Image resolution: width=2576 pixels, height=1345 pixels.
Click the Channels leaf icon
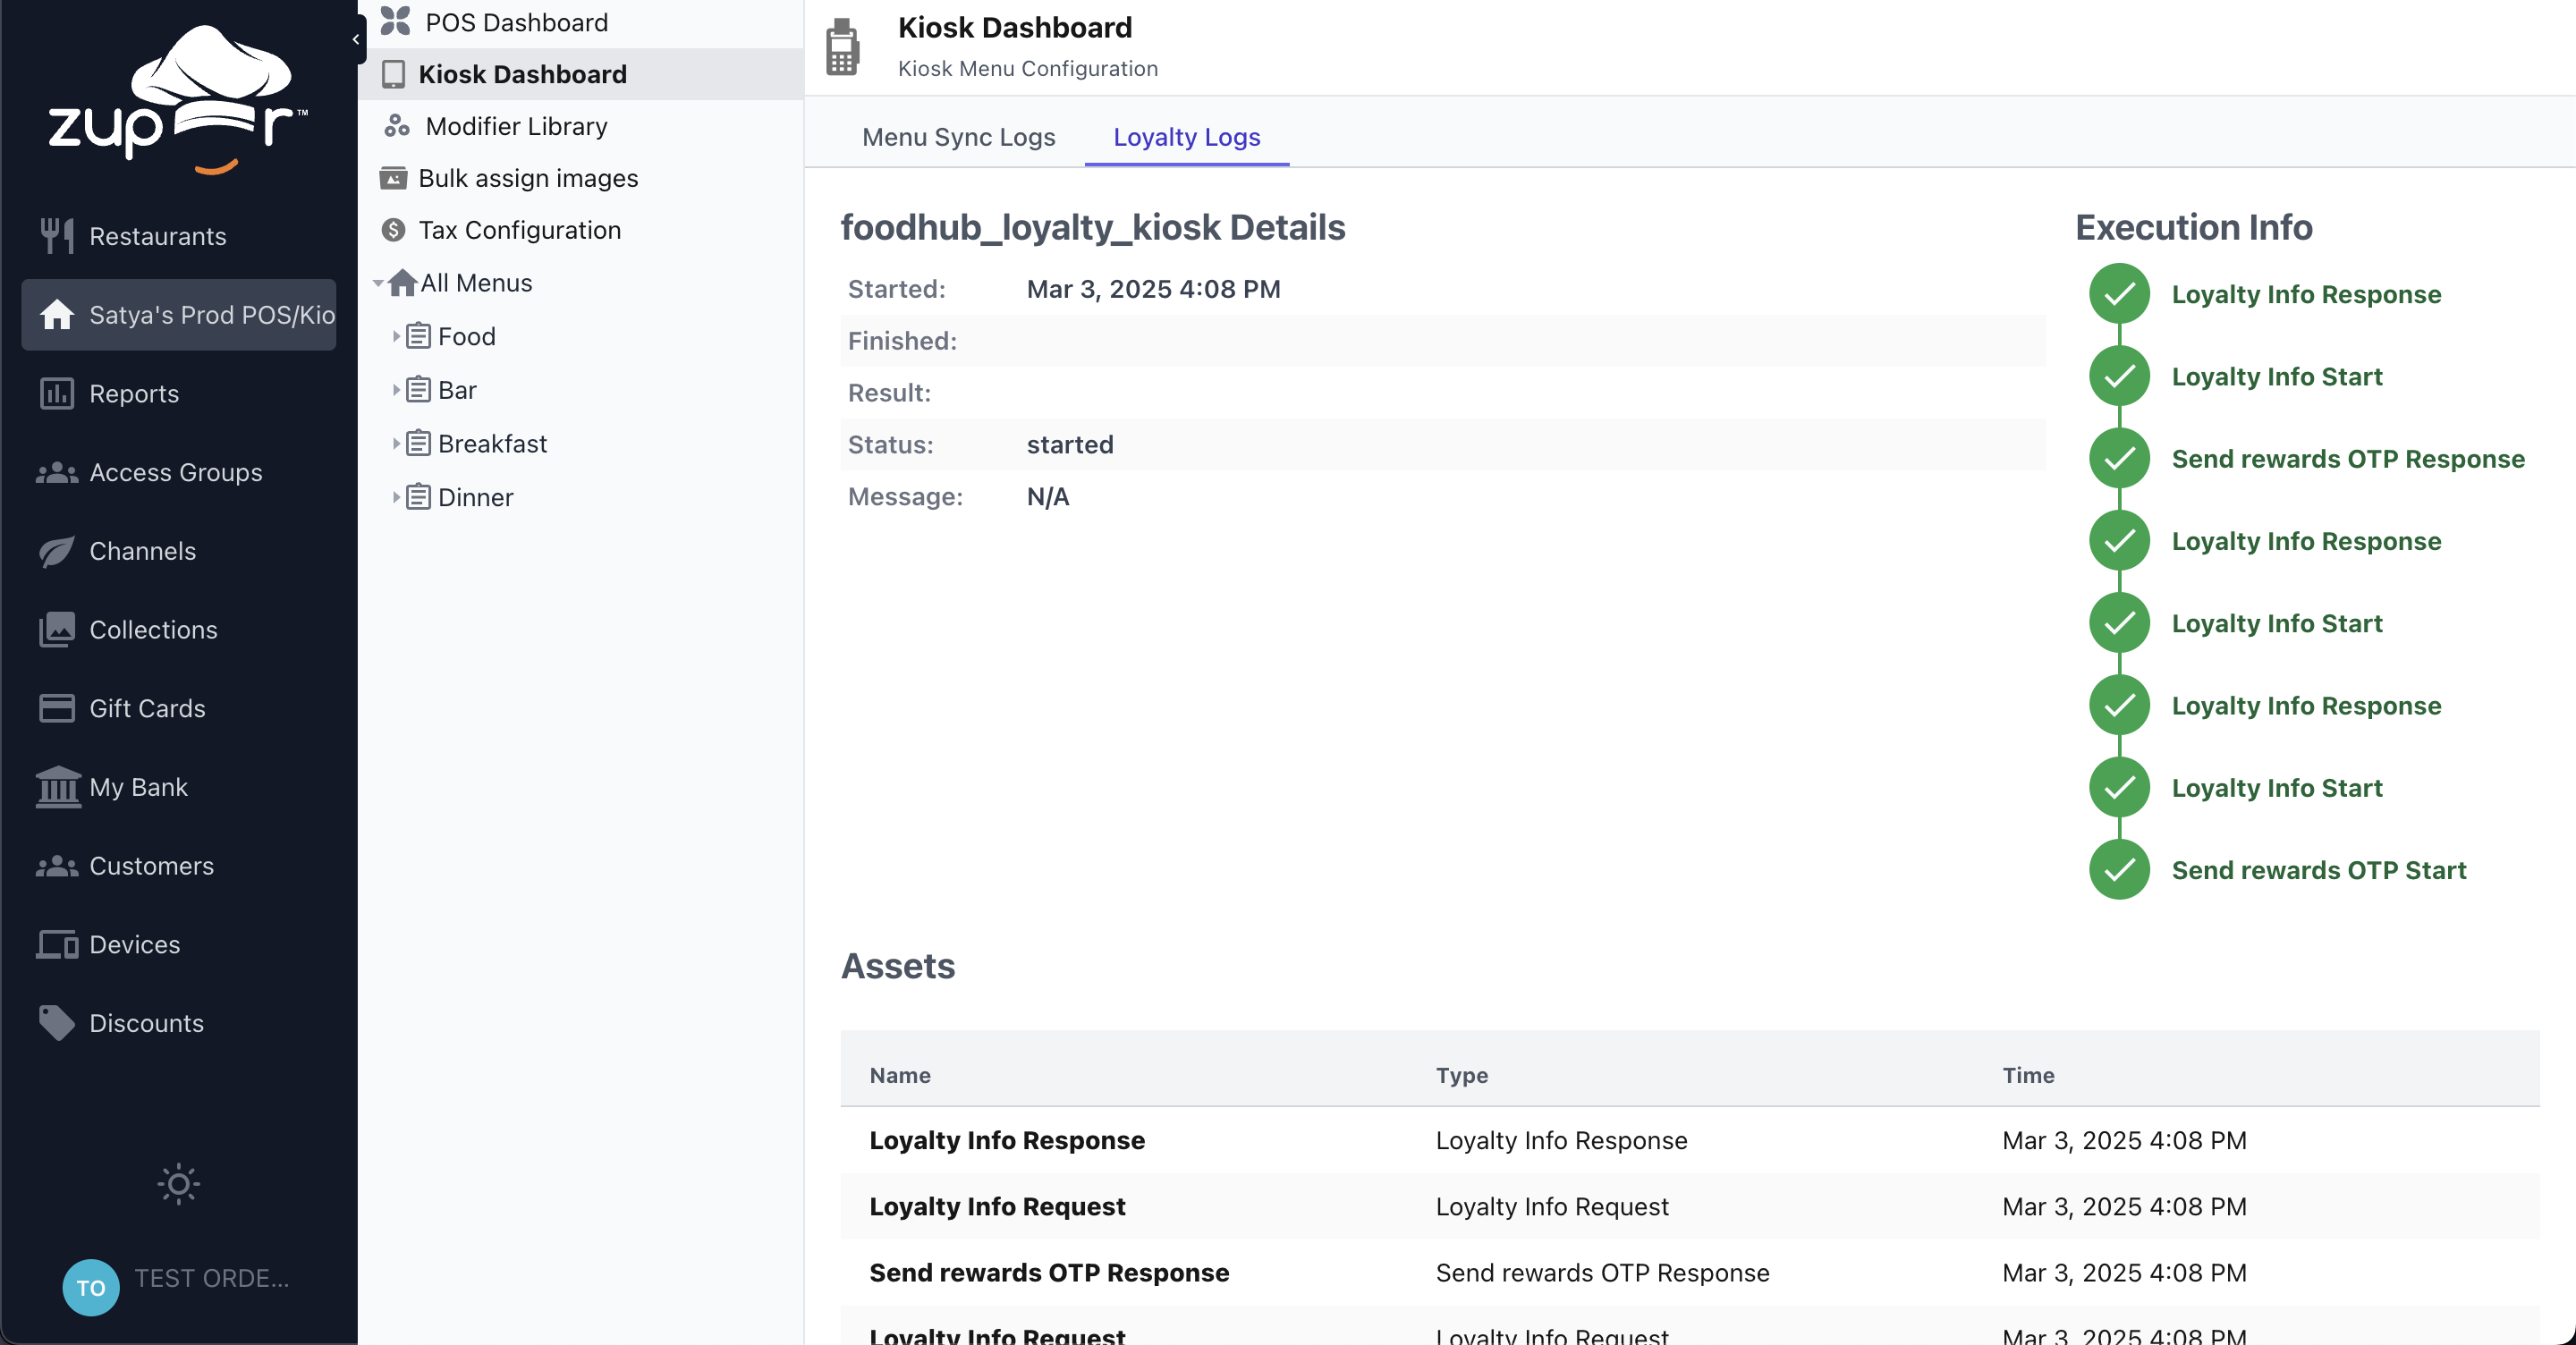[x=56, y=551]
